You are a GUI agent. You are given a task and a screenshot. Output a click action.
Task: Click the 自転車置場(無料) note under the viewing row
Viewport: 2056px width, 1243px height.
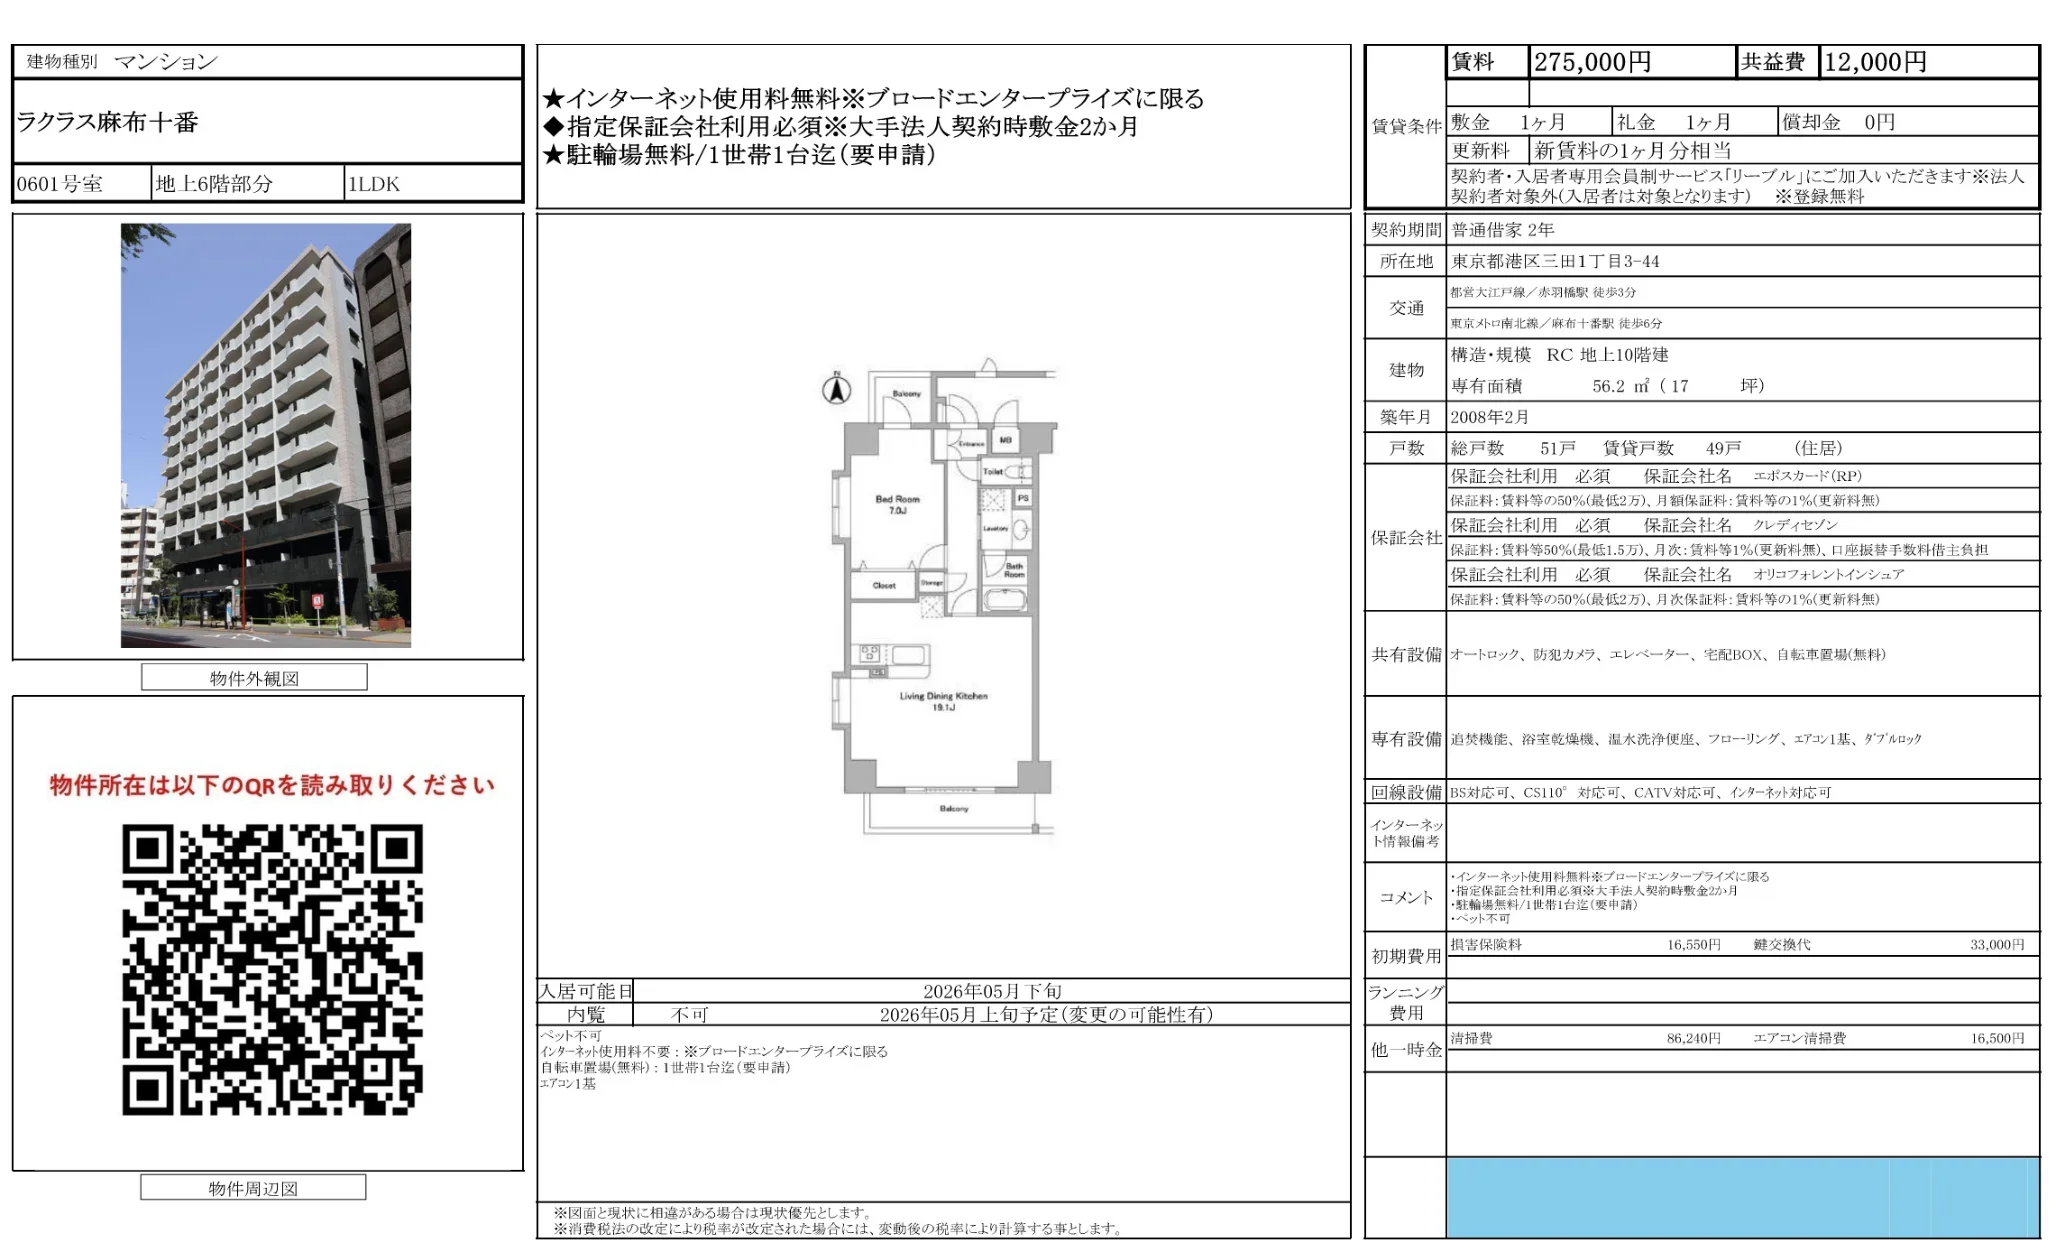point(665,1067)
